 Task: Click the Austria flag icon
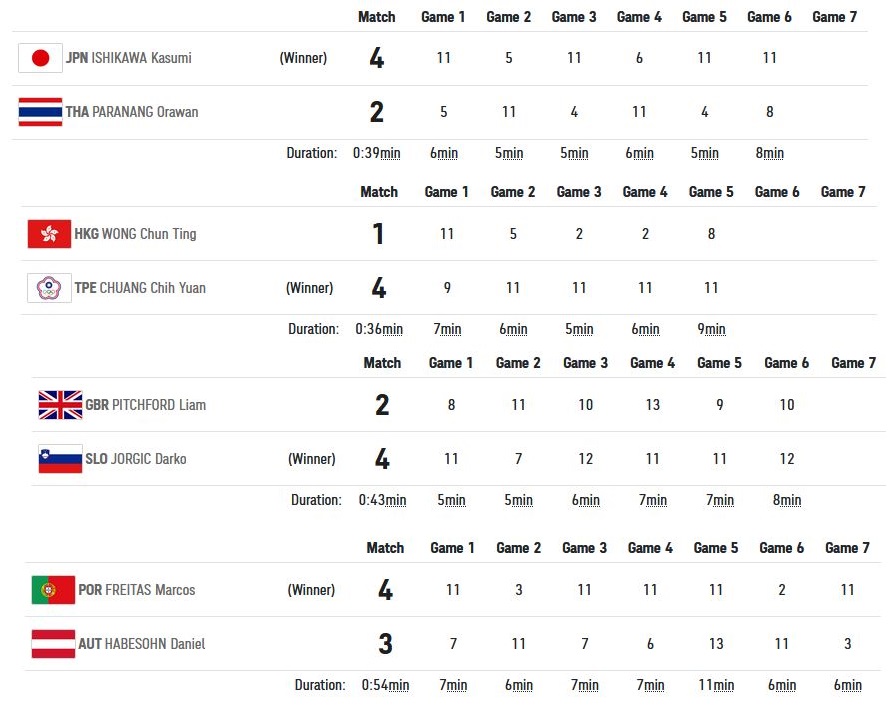point(53,644)
